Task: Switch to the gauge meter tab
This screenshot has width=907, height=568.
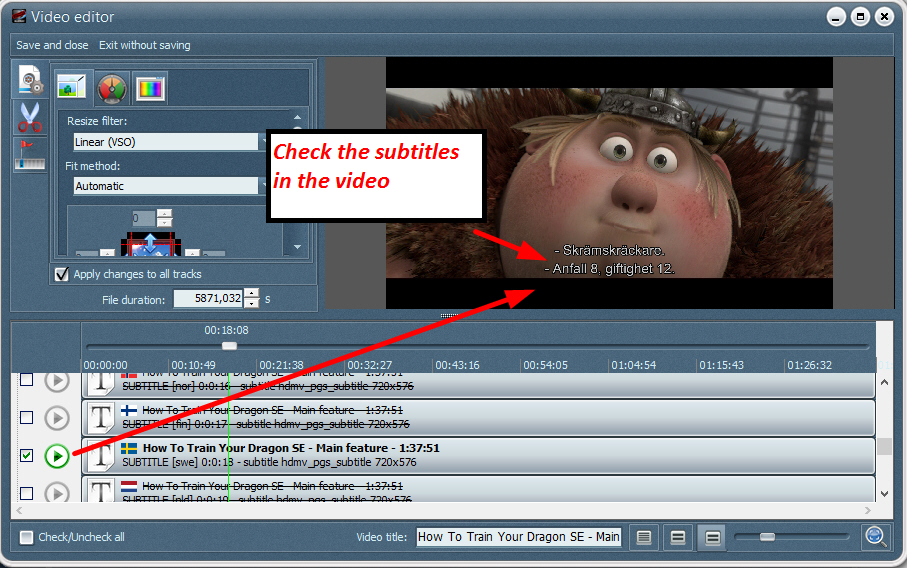Action: [111, 88]
